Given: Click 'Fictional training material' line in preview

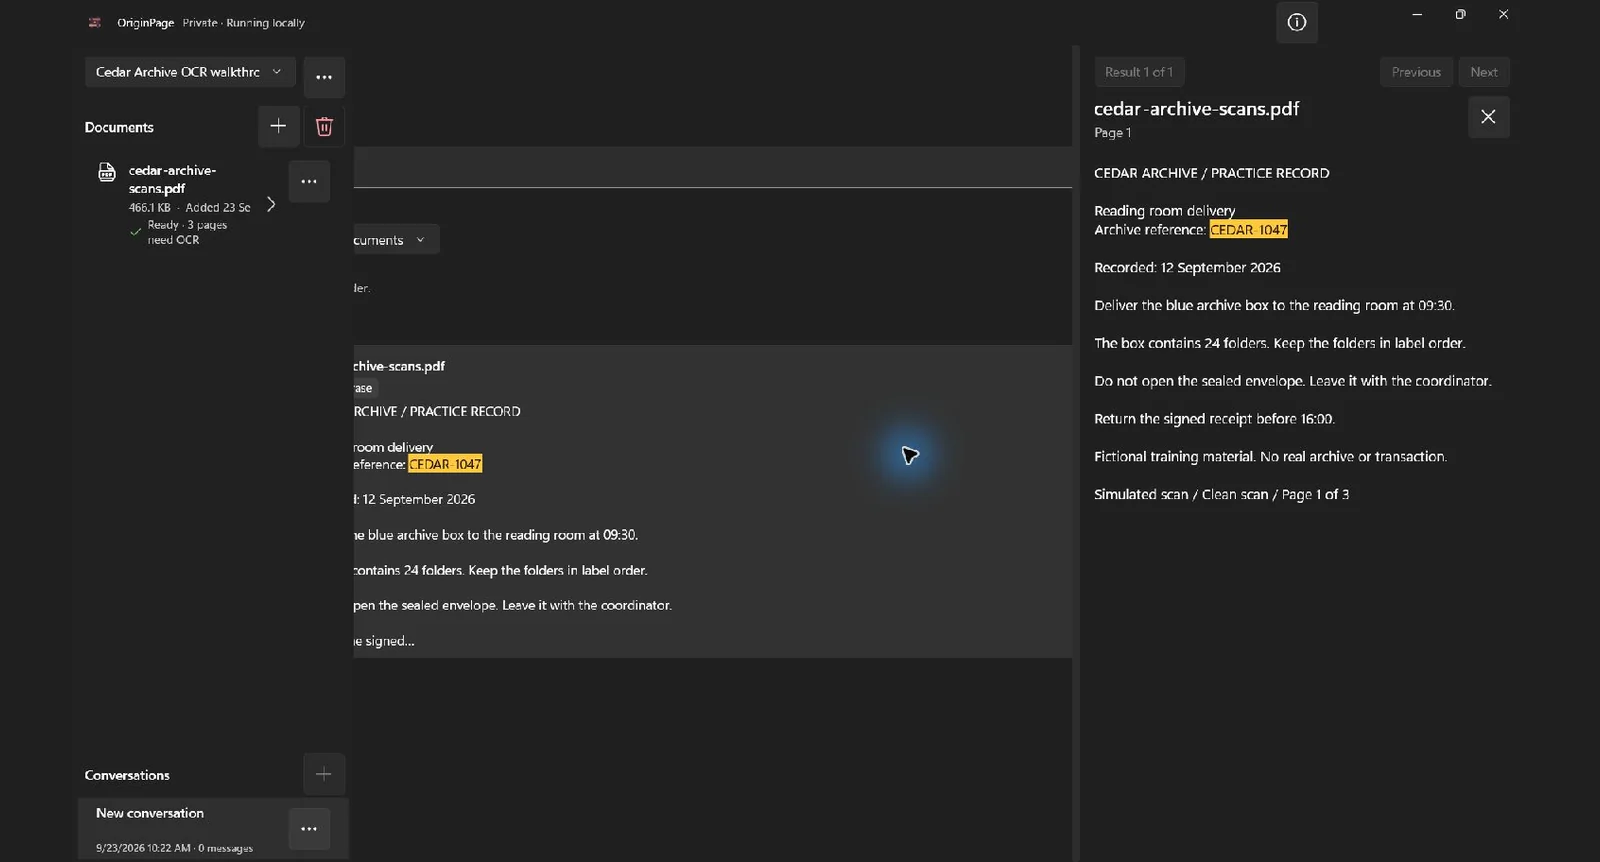Looking at the screenshot, I should click(1270, 456).
